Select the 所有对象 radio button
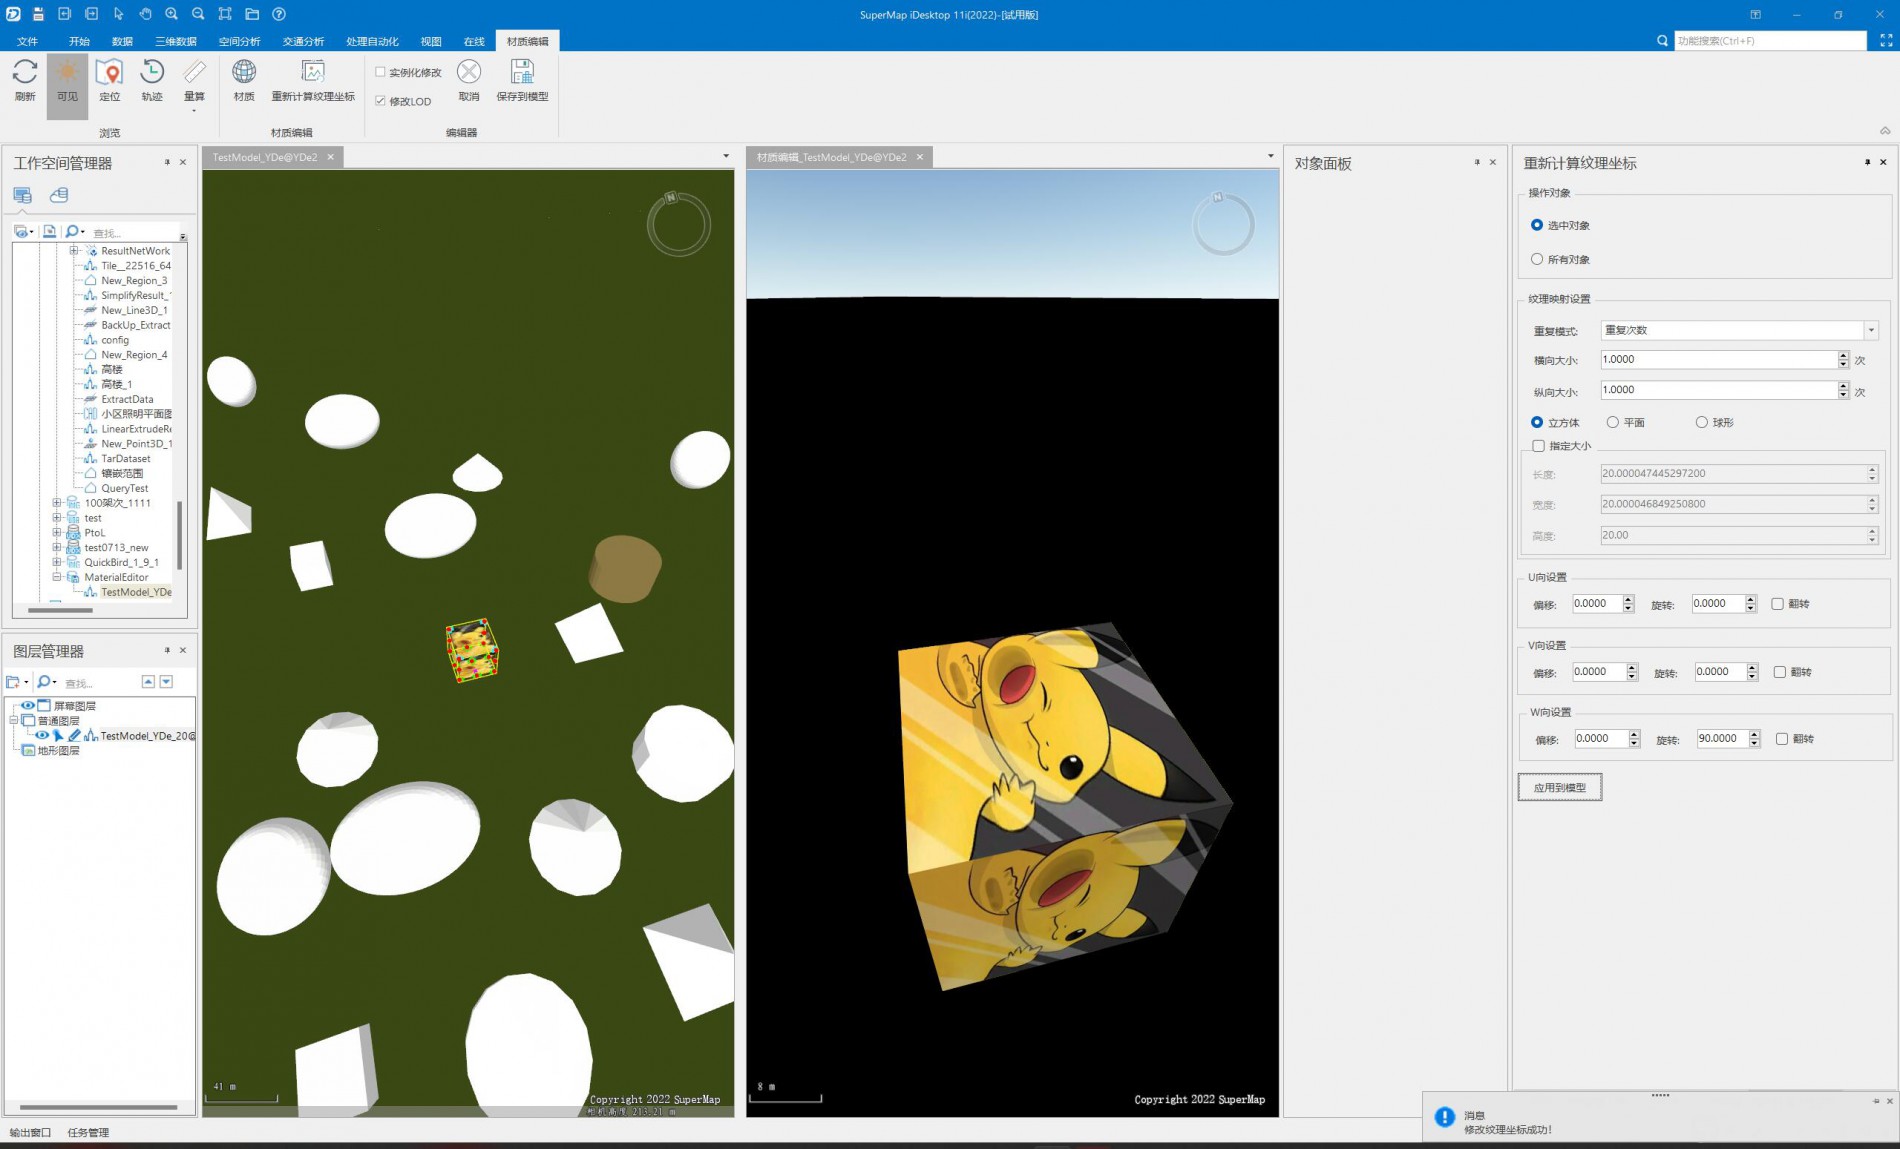The height and width of the screenshot is (1149, 1900). click(x=1537, y=259)
